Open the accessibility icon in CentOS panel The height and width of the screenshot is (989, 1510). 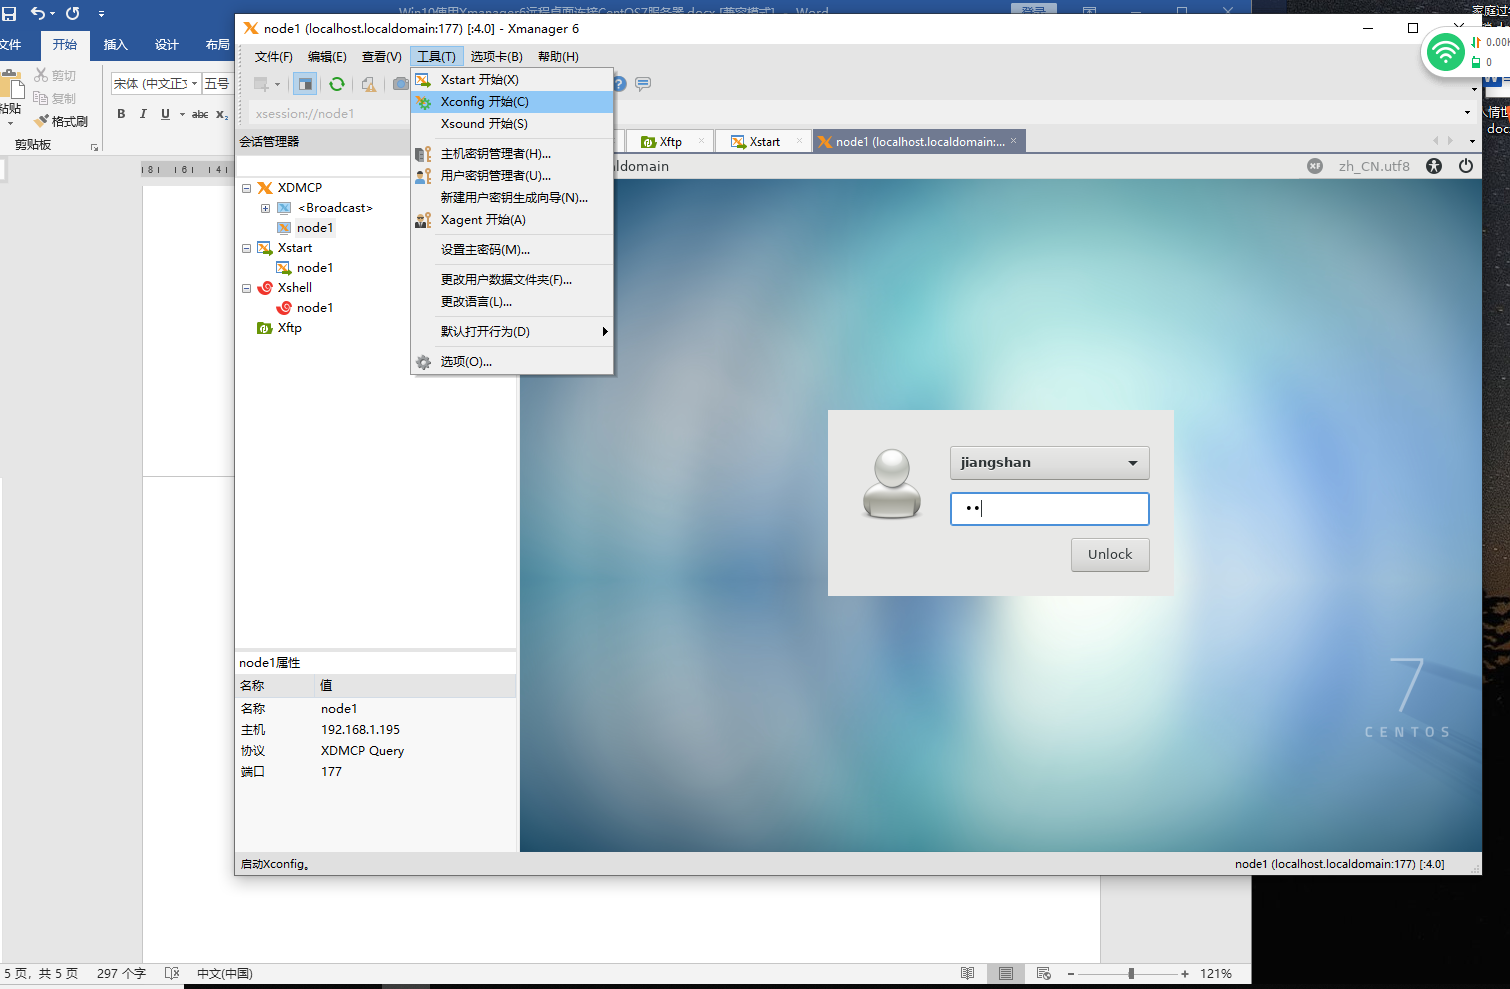point(1434,166)
